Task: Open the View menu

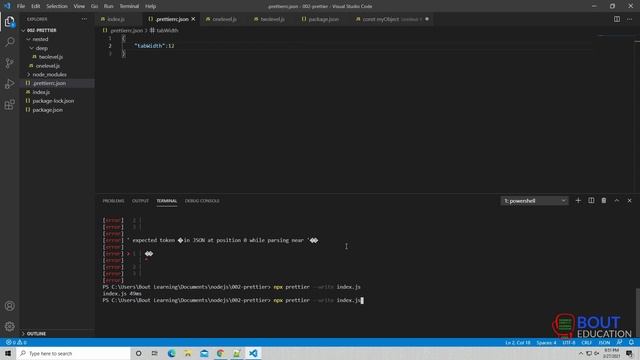Action: 79,6
